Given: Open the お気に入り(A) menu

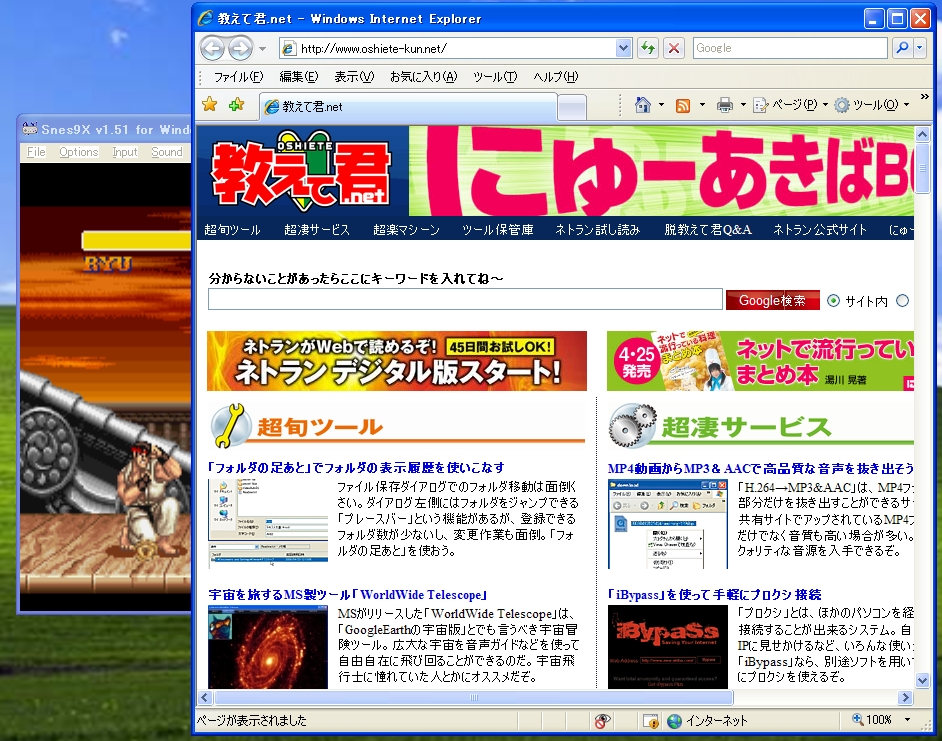Looking at the screenshot, I should pos(424,77).
